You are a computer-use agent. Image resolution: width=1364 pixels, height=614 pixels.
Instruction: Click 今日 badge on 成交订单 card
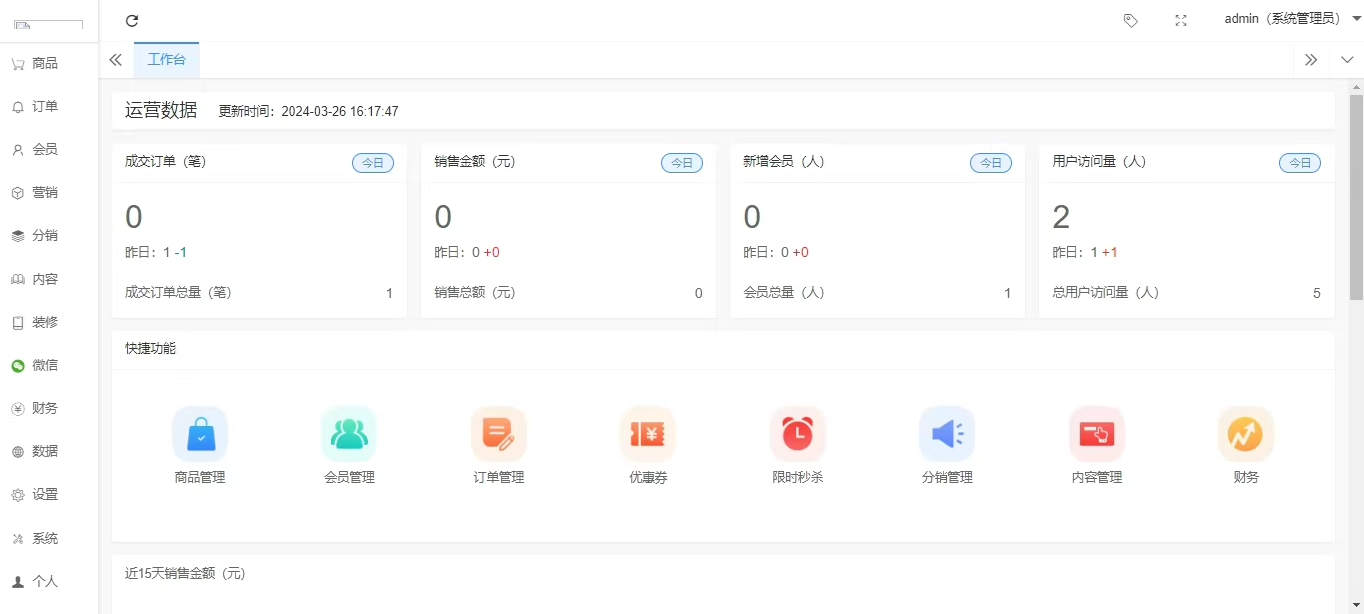pyautogui.click(x=373, y=162)
